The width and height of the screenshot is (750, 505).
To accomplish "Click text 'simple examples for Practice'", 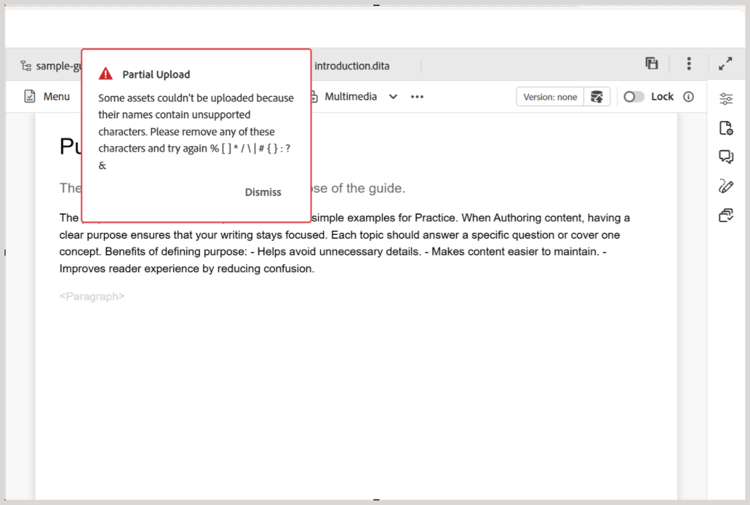I will [384, 218].
